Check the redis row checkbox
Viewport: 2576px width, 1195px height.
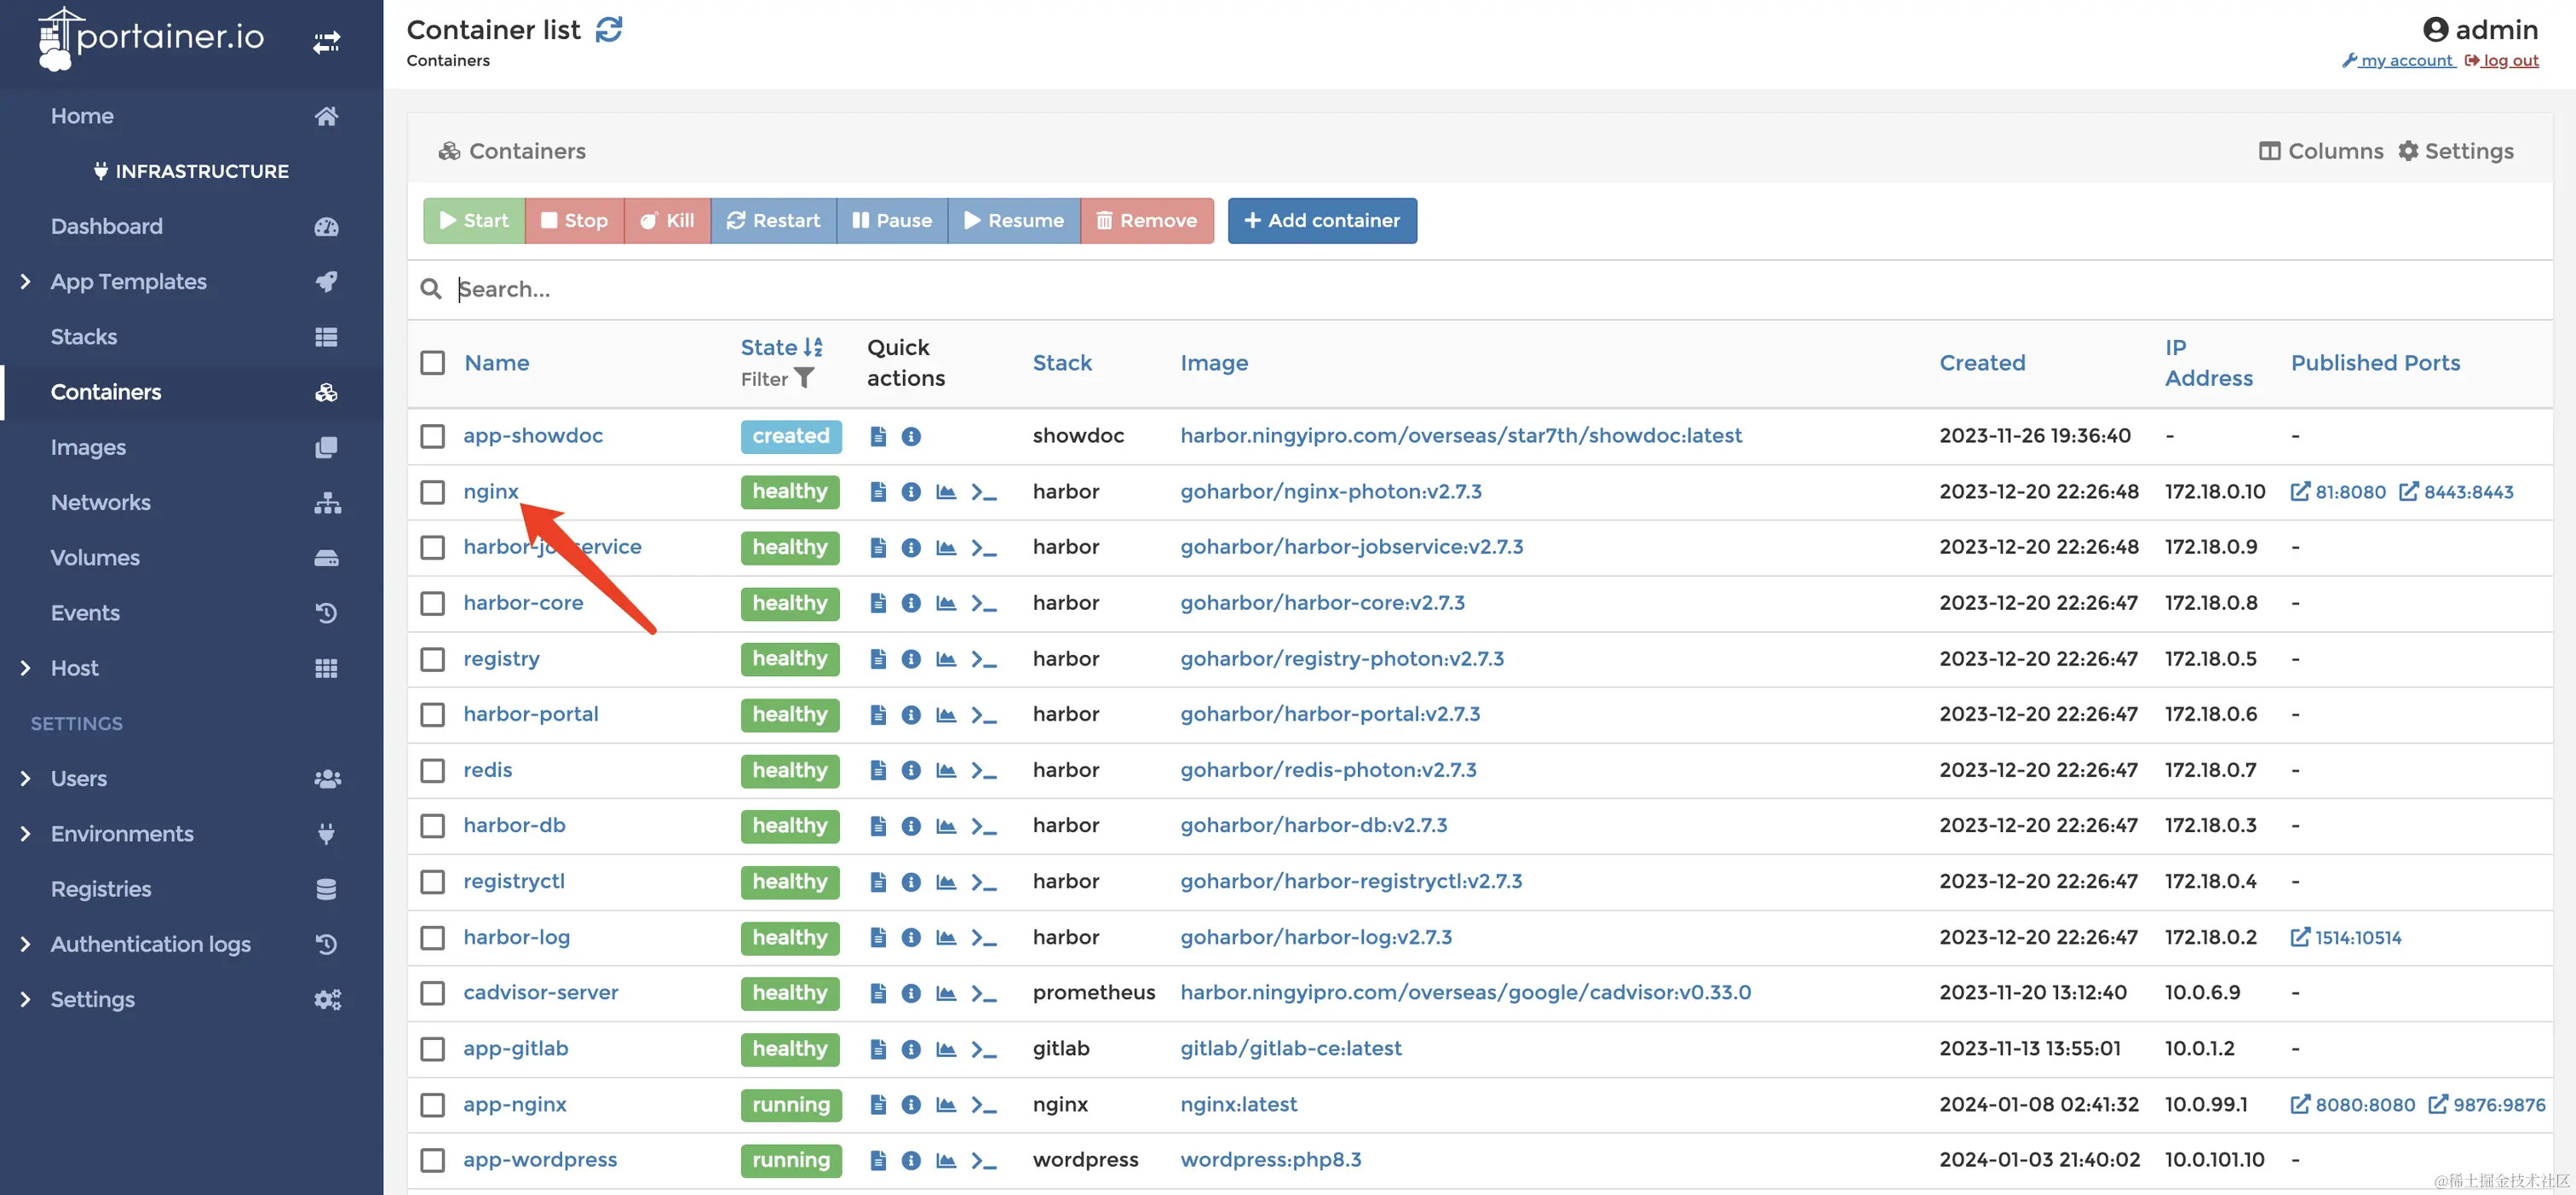point(432,770)
